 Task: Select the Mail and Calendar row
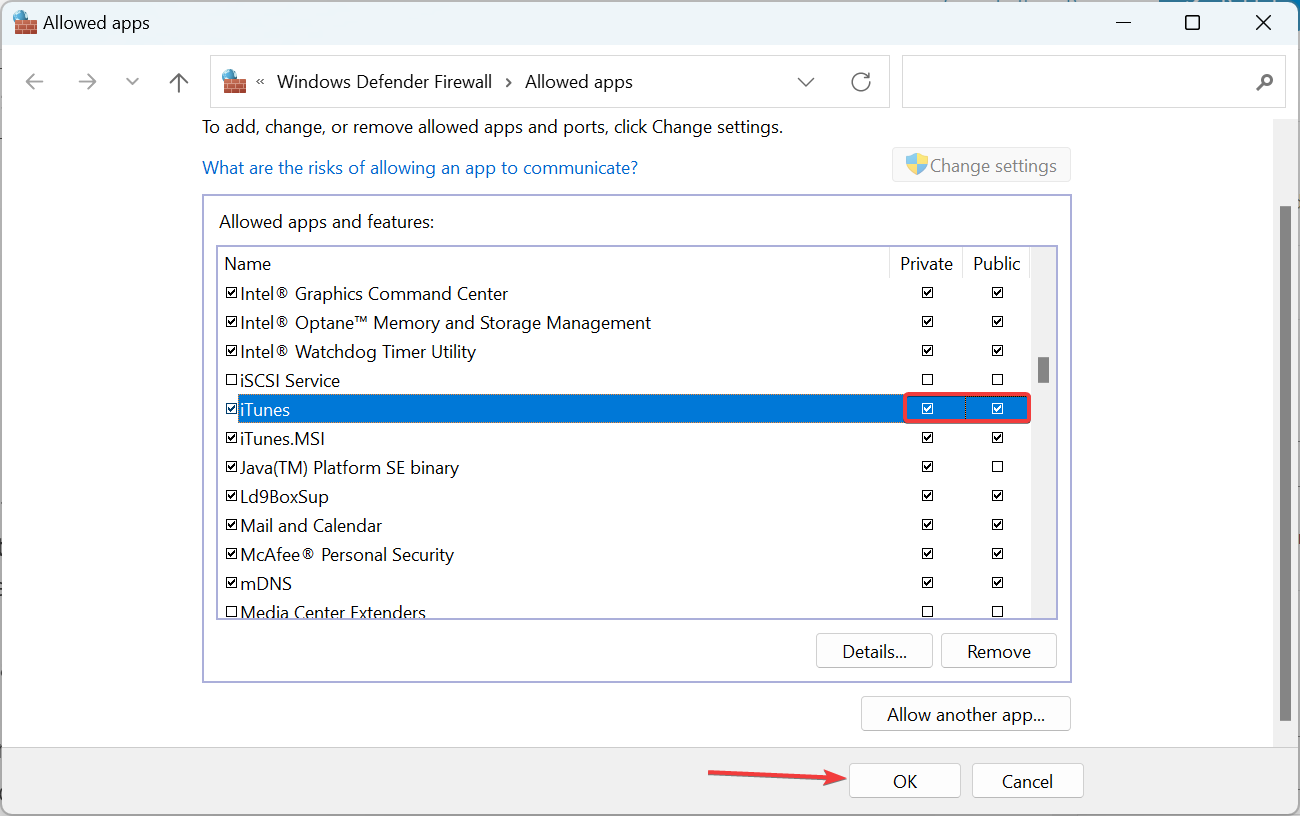(x=623, y=525)
